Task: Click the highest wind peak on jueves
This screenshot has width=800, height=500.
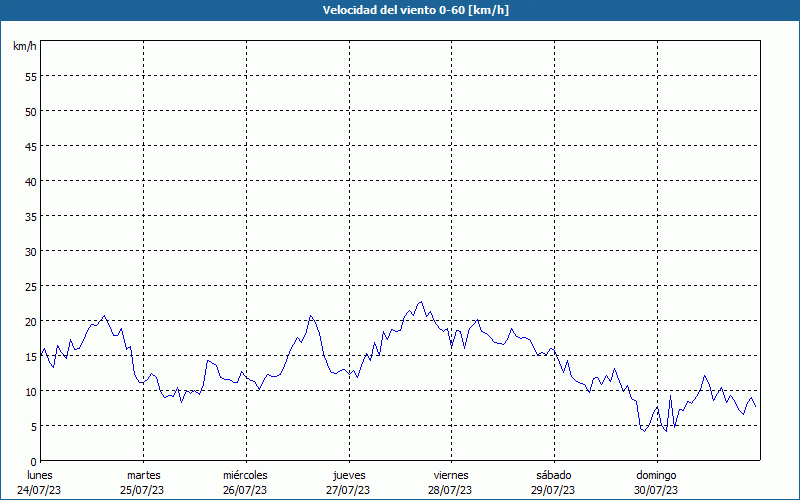Action: [x=421, y=302]
